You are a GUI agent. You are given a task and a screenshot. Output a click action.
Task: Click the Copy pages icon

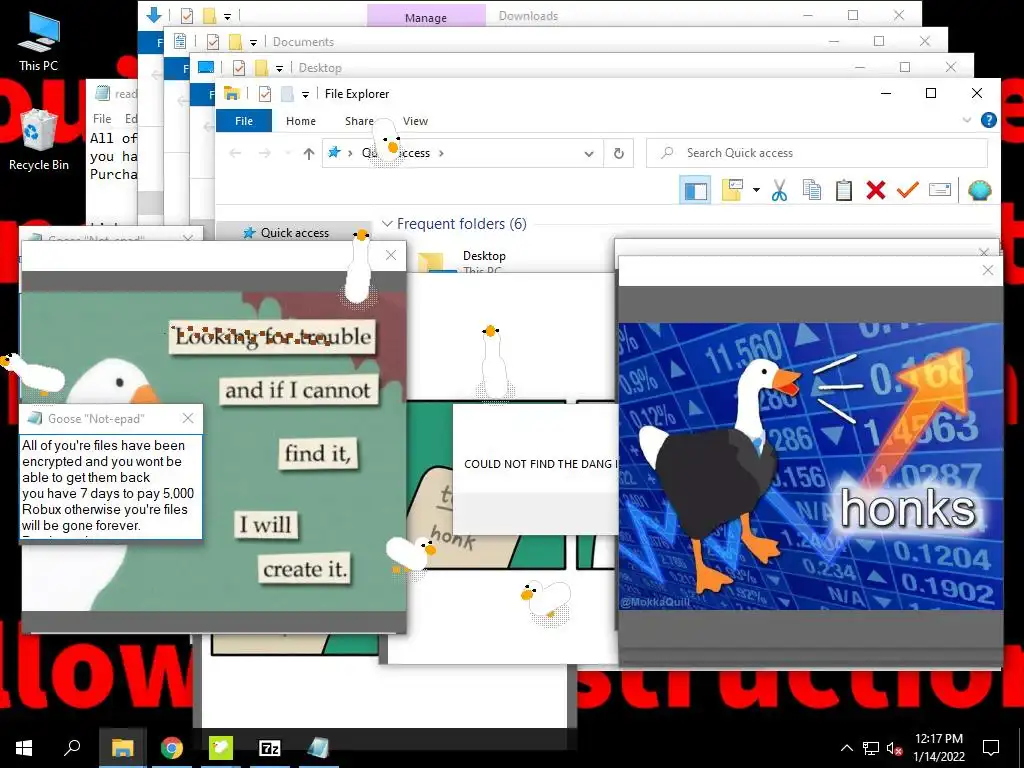(x=812, y=190)
